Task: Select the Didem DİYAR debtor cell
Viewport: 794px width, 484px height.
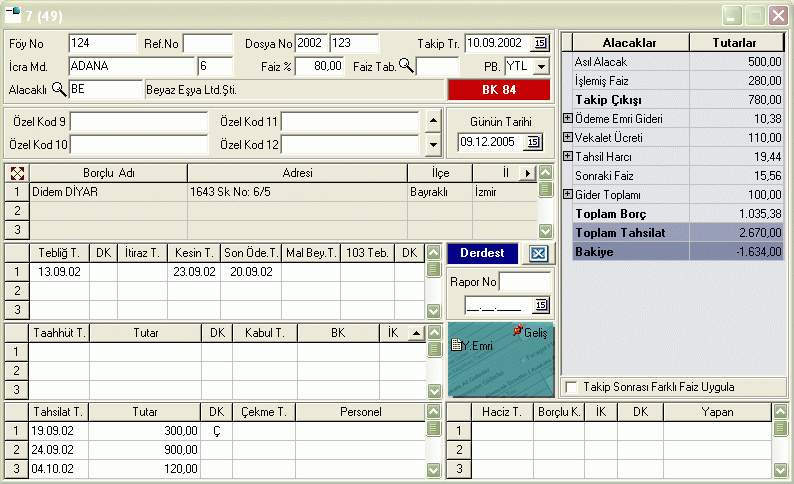Action: [x=108, y=192]
